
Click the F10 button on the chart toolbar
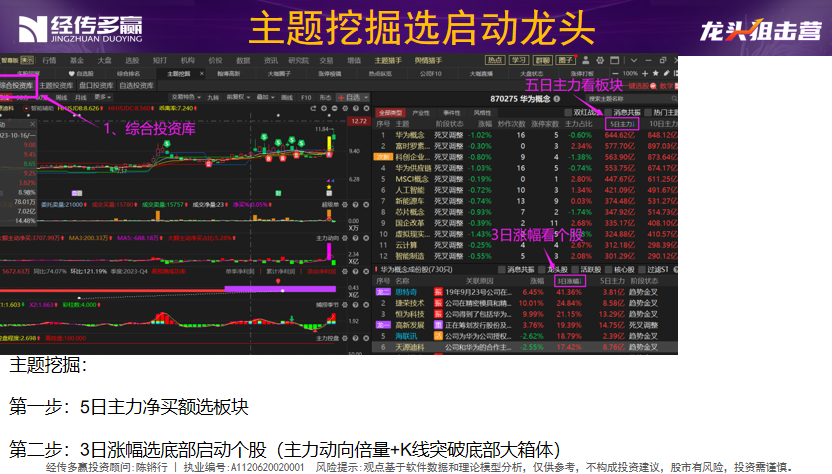[306, 97]
